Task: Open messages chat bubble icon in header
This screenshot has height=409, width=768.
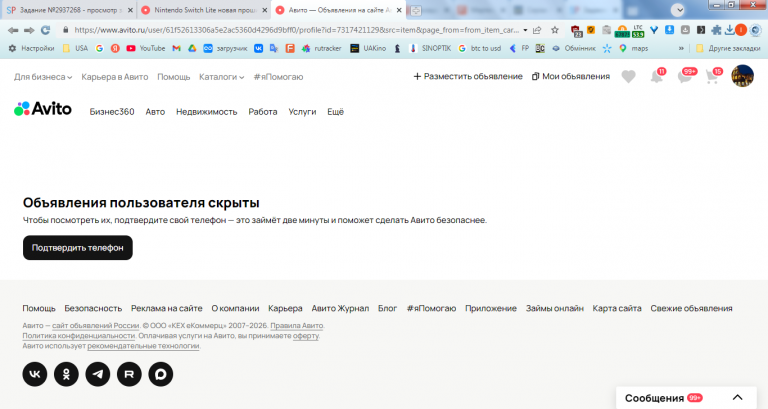Action: (684, 76)
